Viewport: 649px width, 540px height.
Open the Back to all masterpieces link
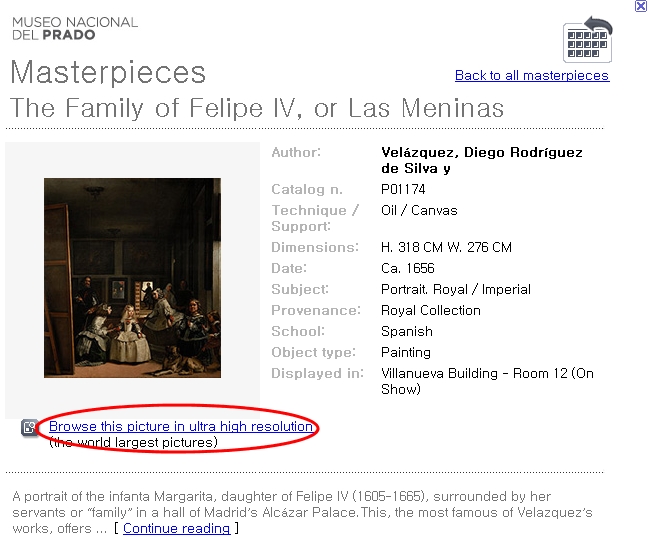(x=532, y=76)
